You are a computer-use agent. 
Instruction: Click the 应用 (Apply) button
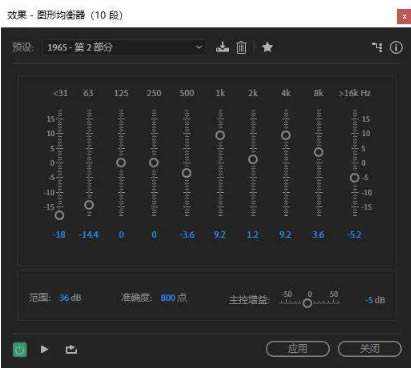pos(298,349)
